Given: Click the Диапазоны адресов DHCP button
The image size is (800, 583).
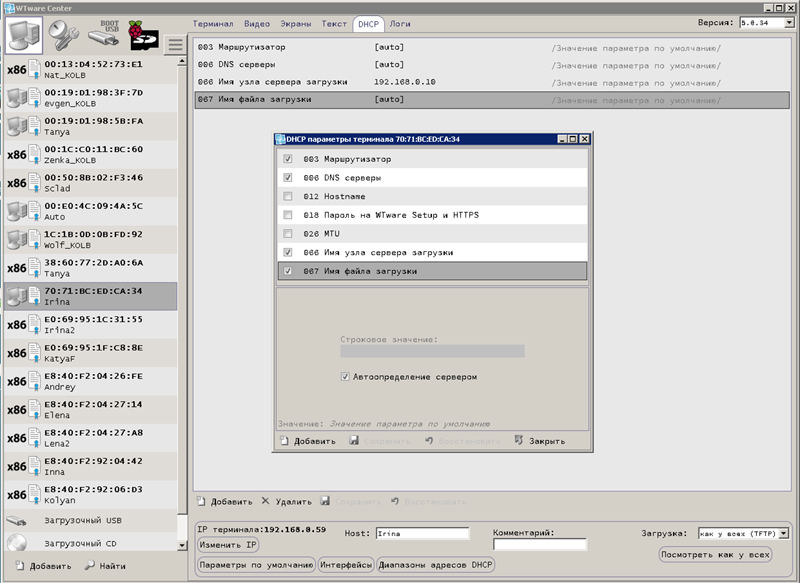Looking at the screenshot, I should tap(436, 565).
